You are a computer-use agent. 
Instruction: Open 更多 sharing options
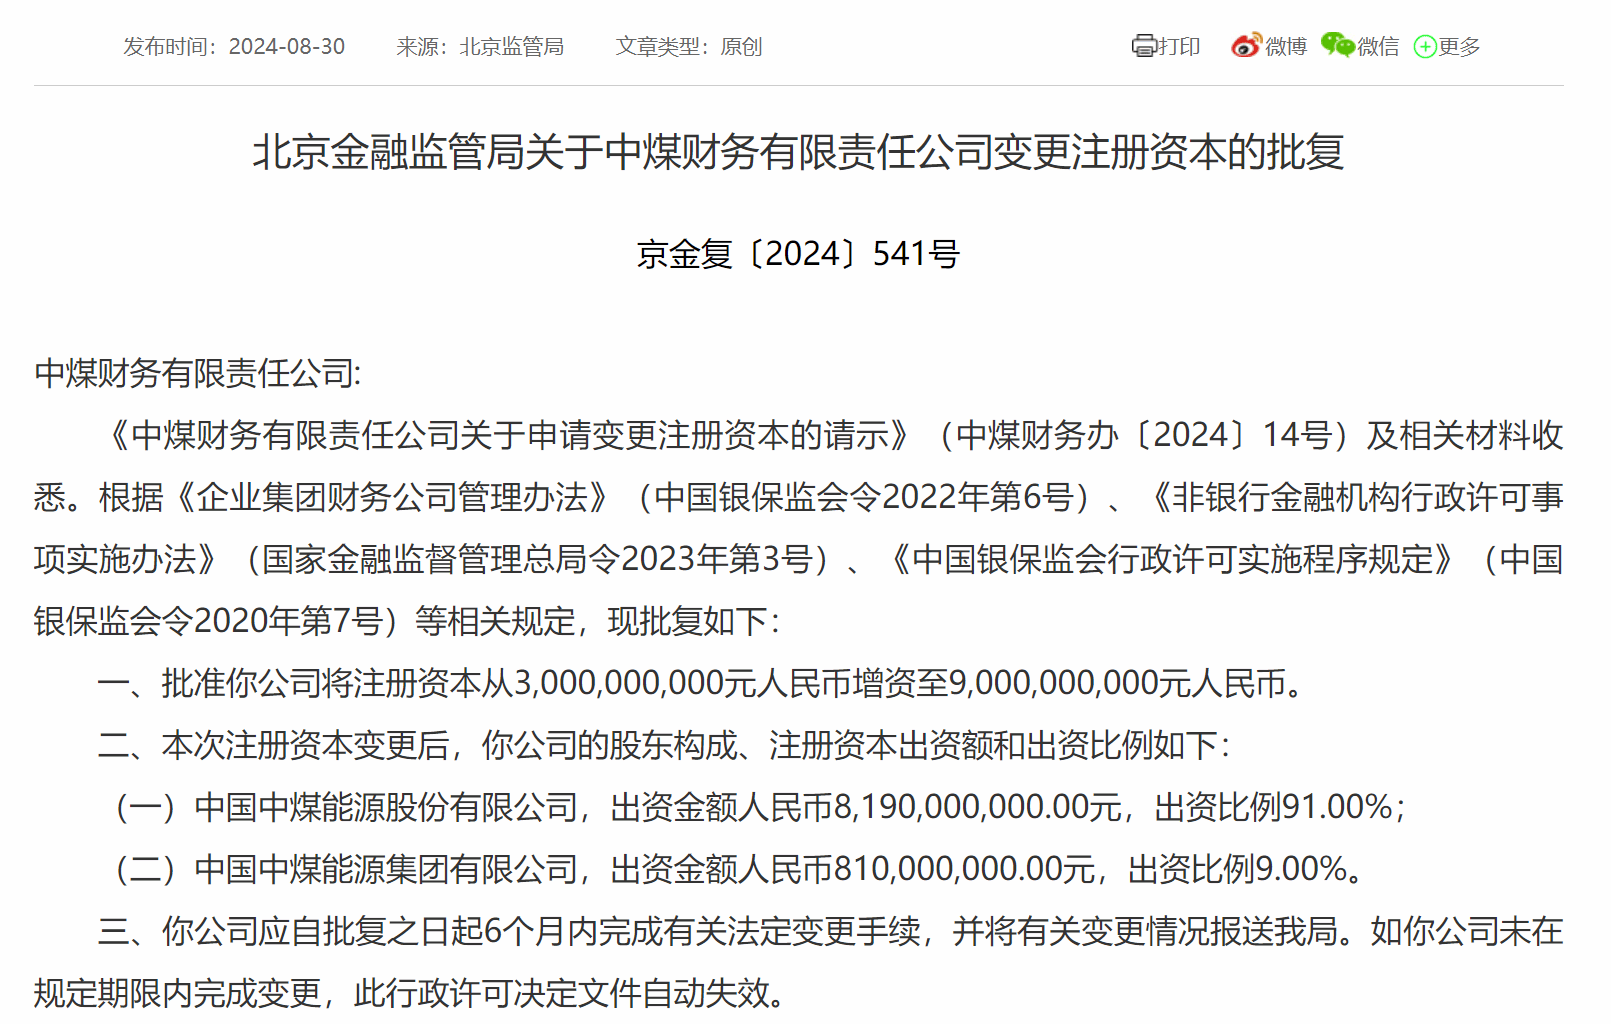coord(1459,46)
